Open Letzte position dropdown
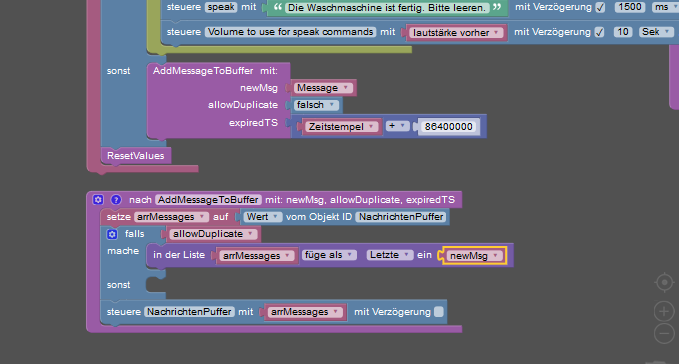This screenshot has width=679, height=364. 390,255
